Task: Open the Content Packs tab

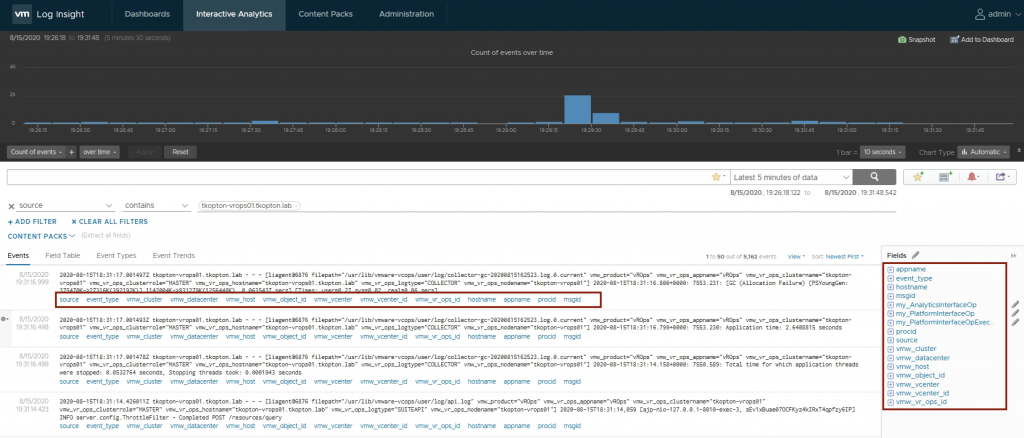Action: (x=325, y=14)
